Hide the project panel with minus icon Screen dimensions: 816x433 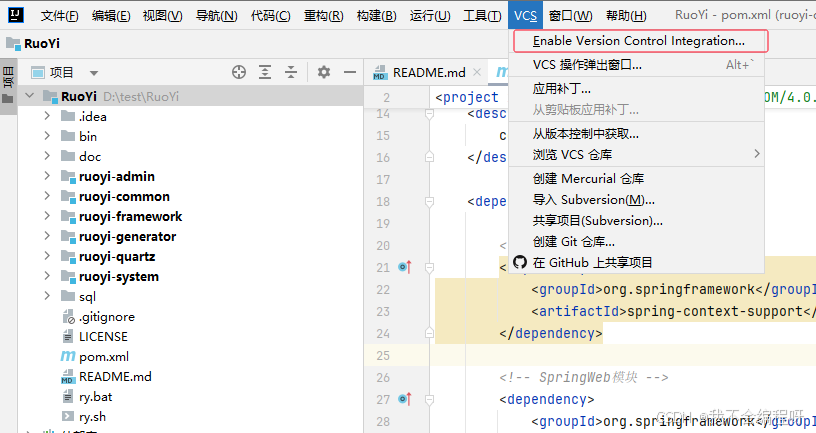tap(350, 72)
